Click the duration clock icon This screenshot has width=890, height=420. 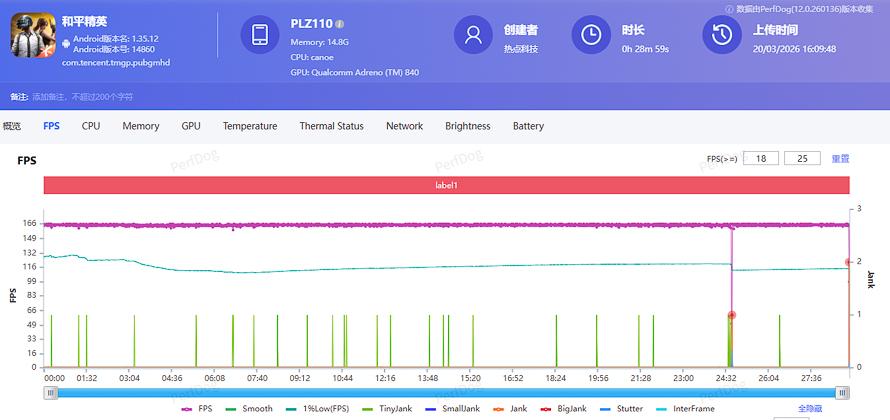tap(591, 35)
